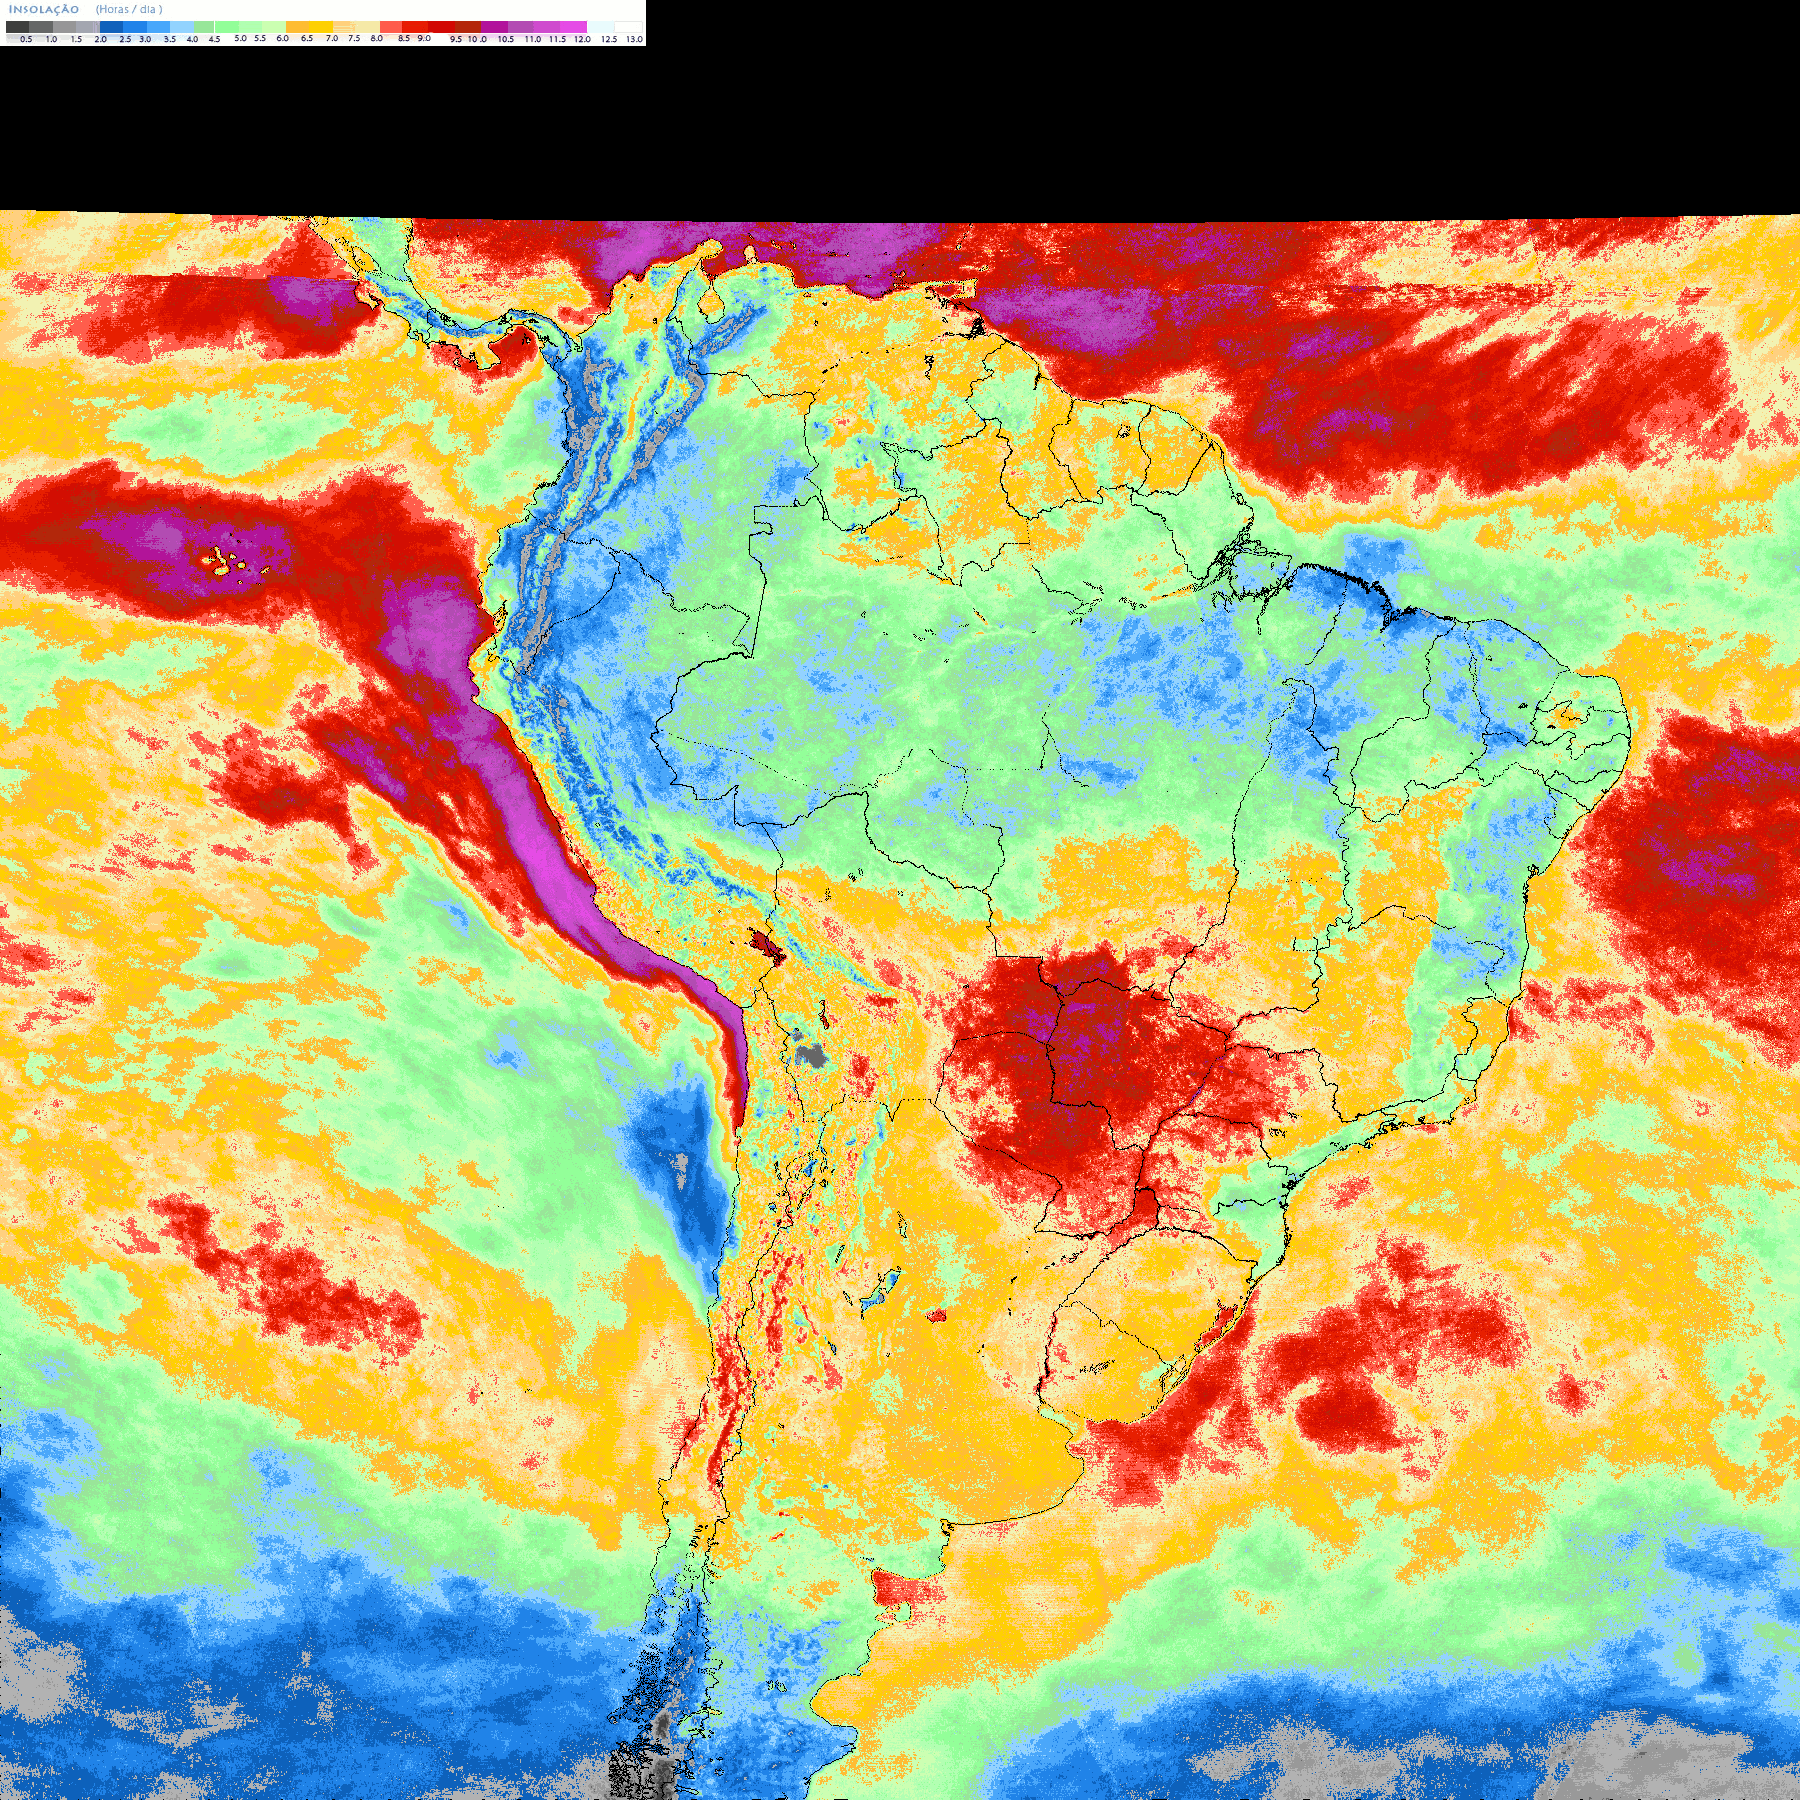Click the 7.5 legend value
The image size is (1800, 1800).
point(354,38)
